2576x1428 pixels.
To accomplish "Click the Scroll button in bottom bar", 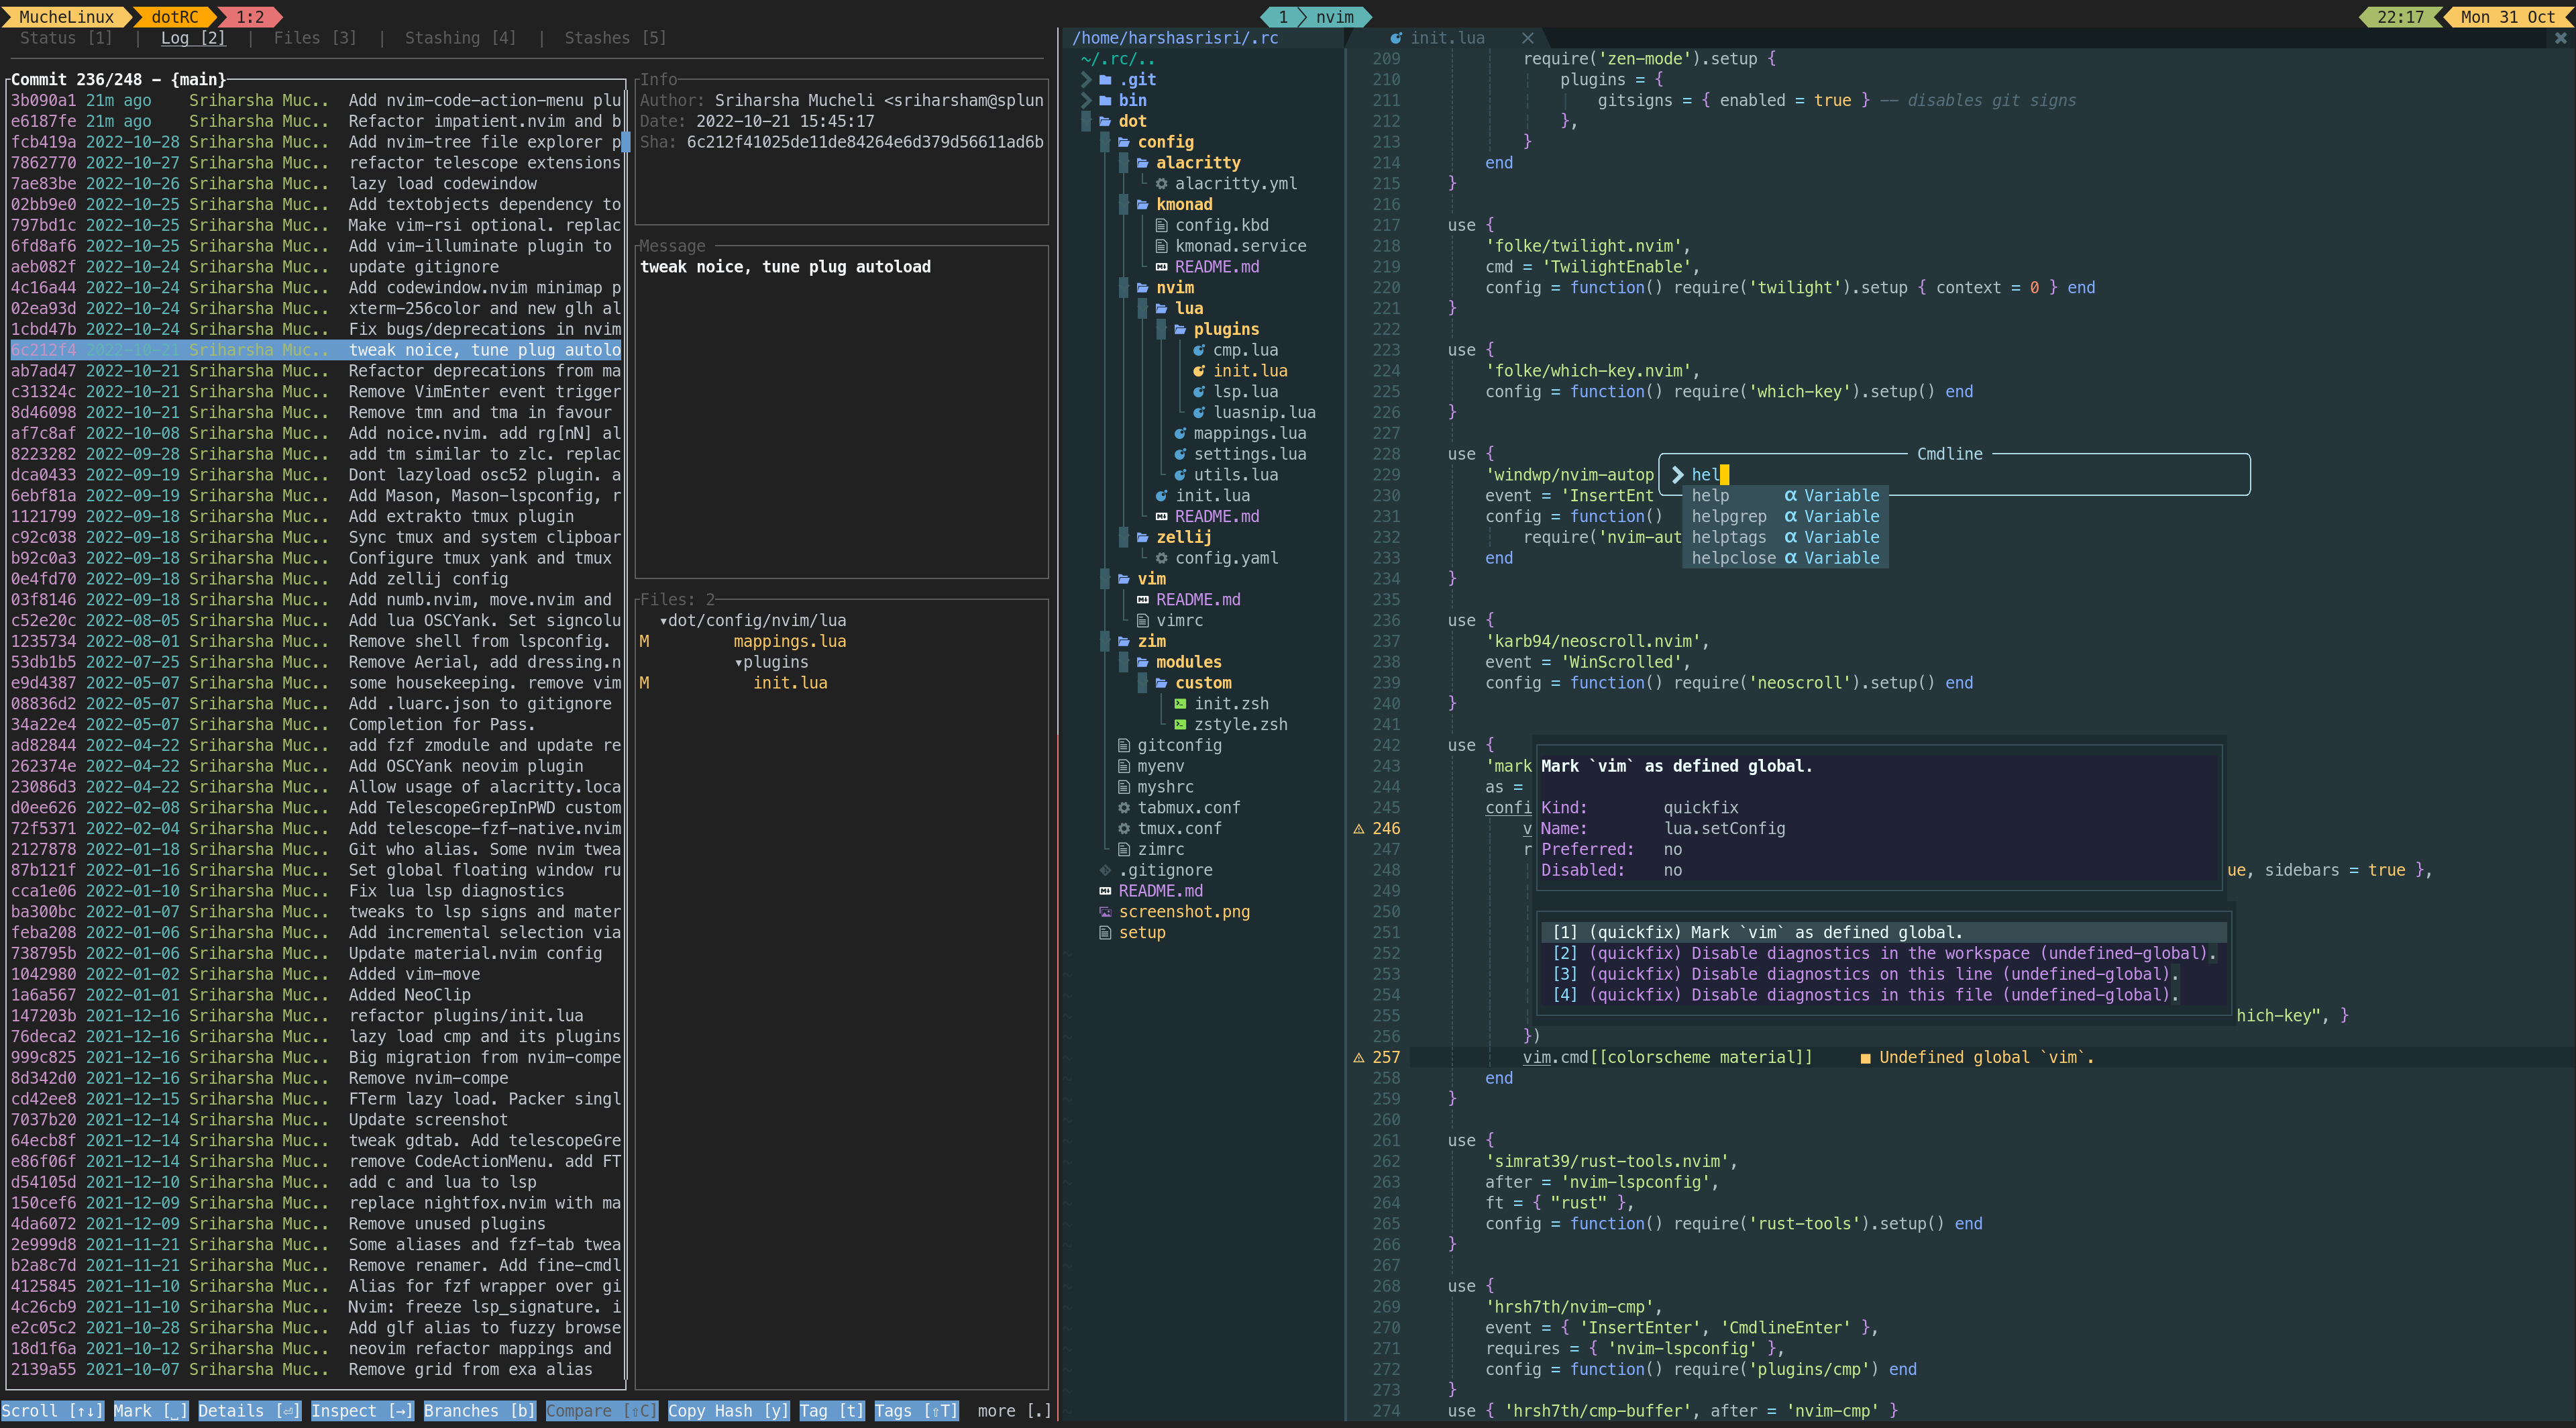I will coord(53,1411).
